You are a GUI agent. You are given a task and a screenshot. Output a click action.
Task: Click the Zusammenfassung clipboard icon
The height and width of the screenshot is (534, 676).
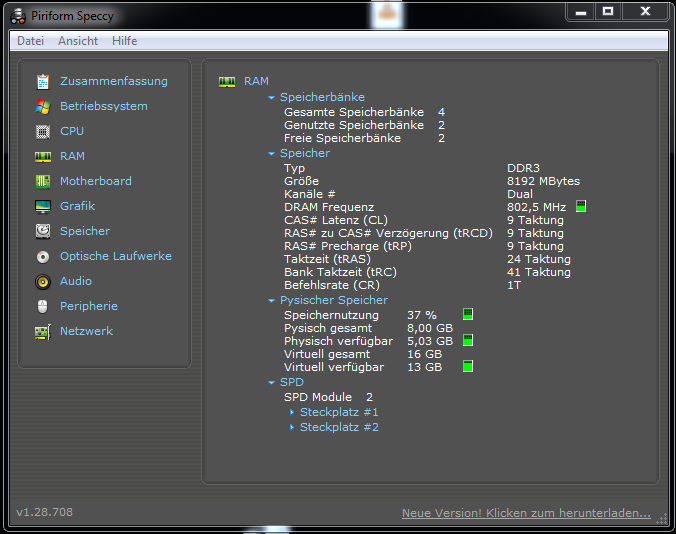tap(43, 81)
